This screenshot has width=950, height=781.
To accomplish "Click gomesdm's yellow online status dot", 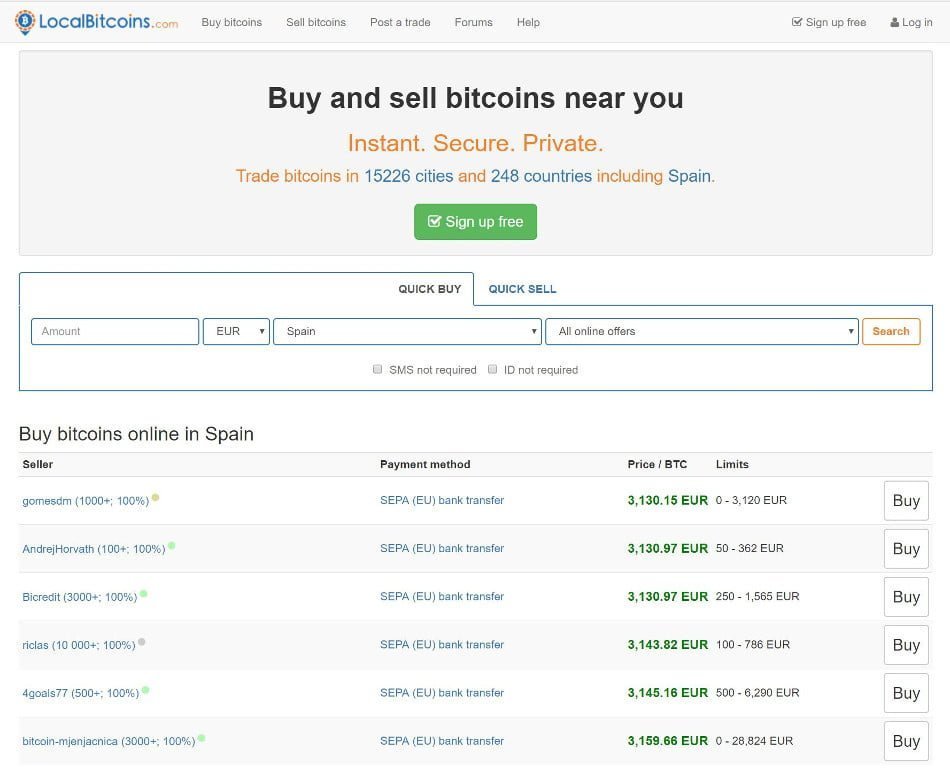I will click(x=156, y=497).
